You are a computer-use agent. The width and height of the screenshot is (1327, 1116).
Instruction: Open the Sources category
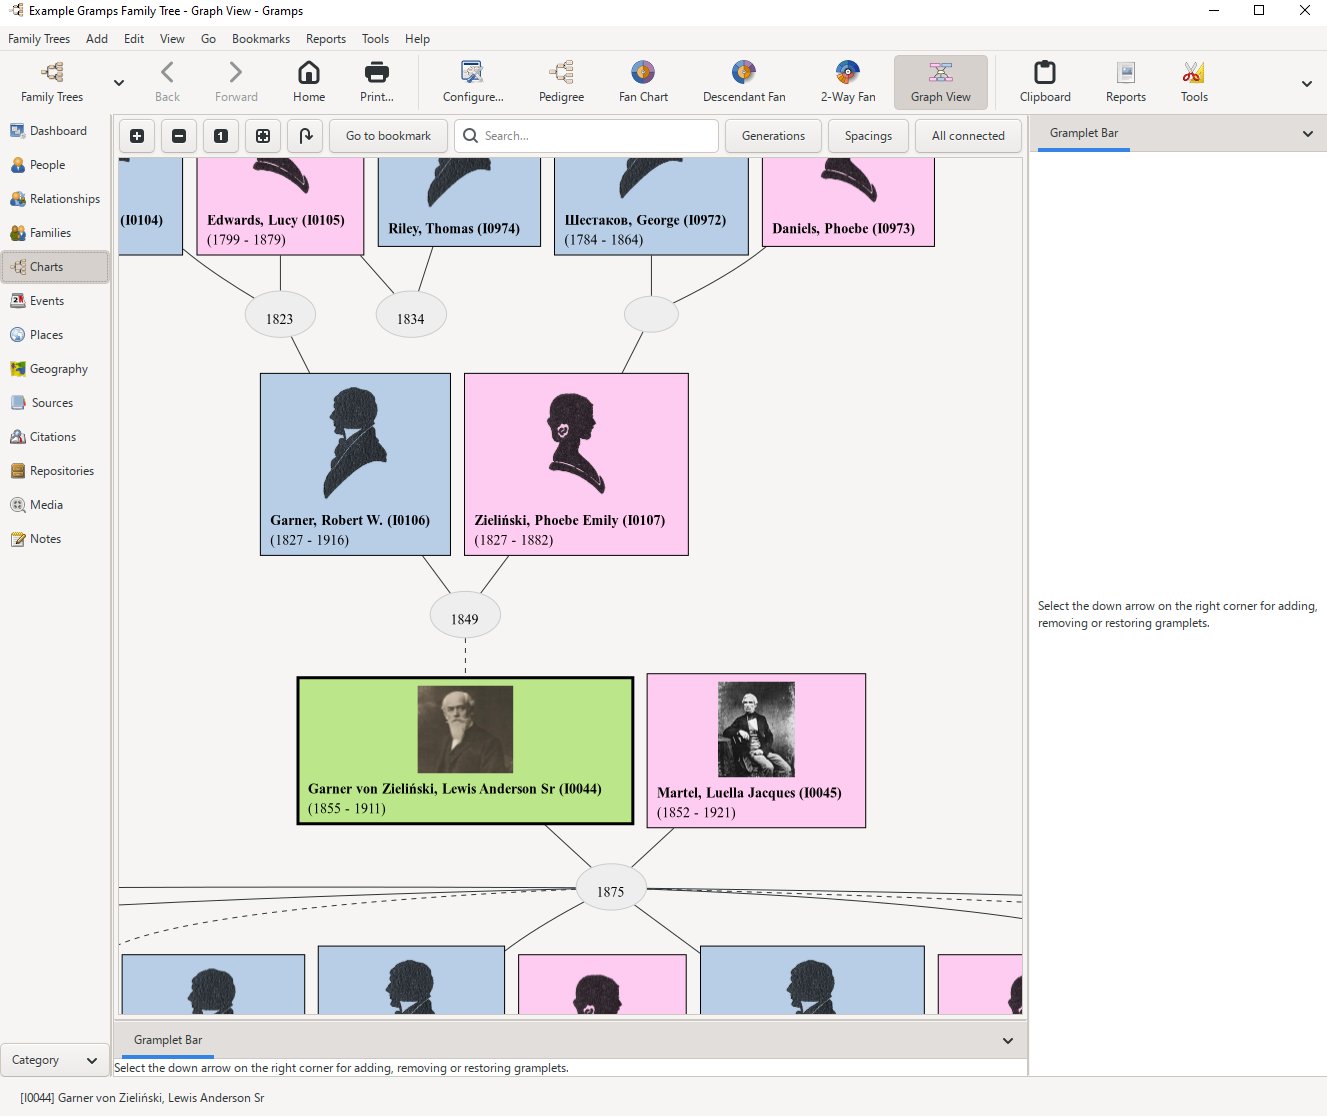(55, 403)
